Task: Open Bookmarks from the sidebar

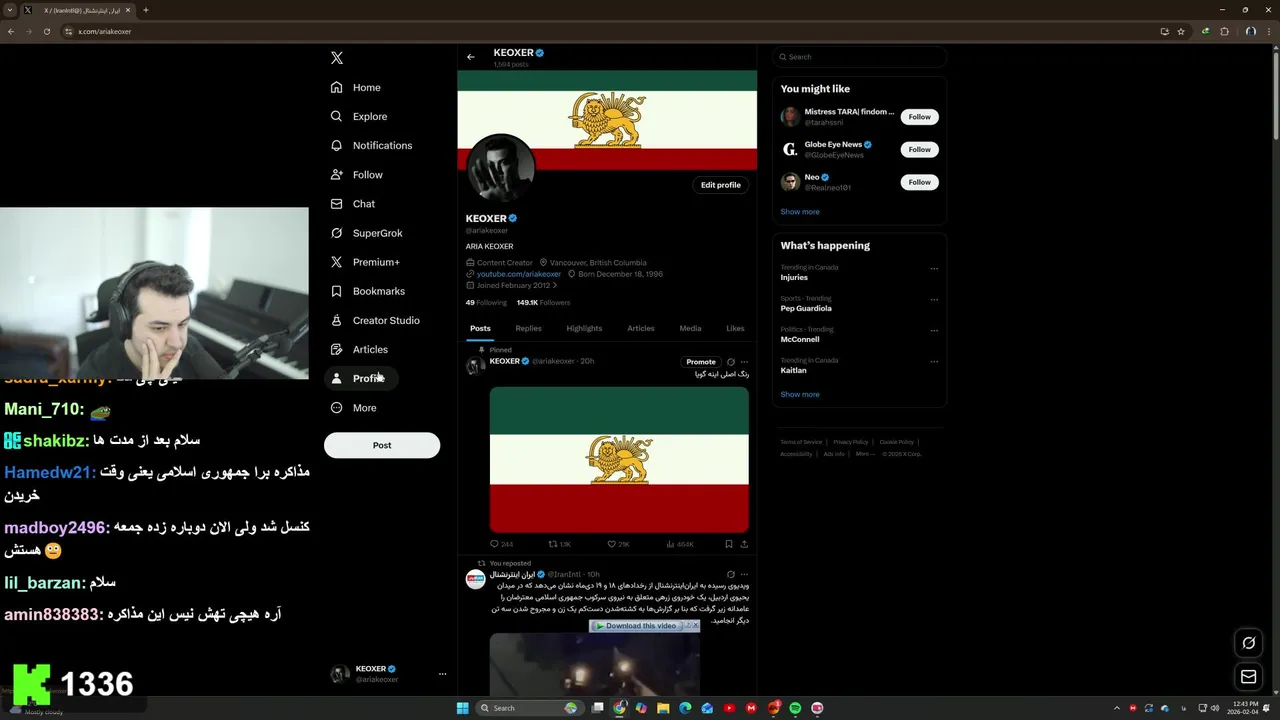Action: (367, 291)
